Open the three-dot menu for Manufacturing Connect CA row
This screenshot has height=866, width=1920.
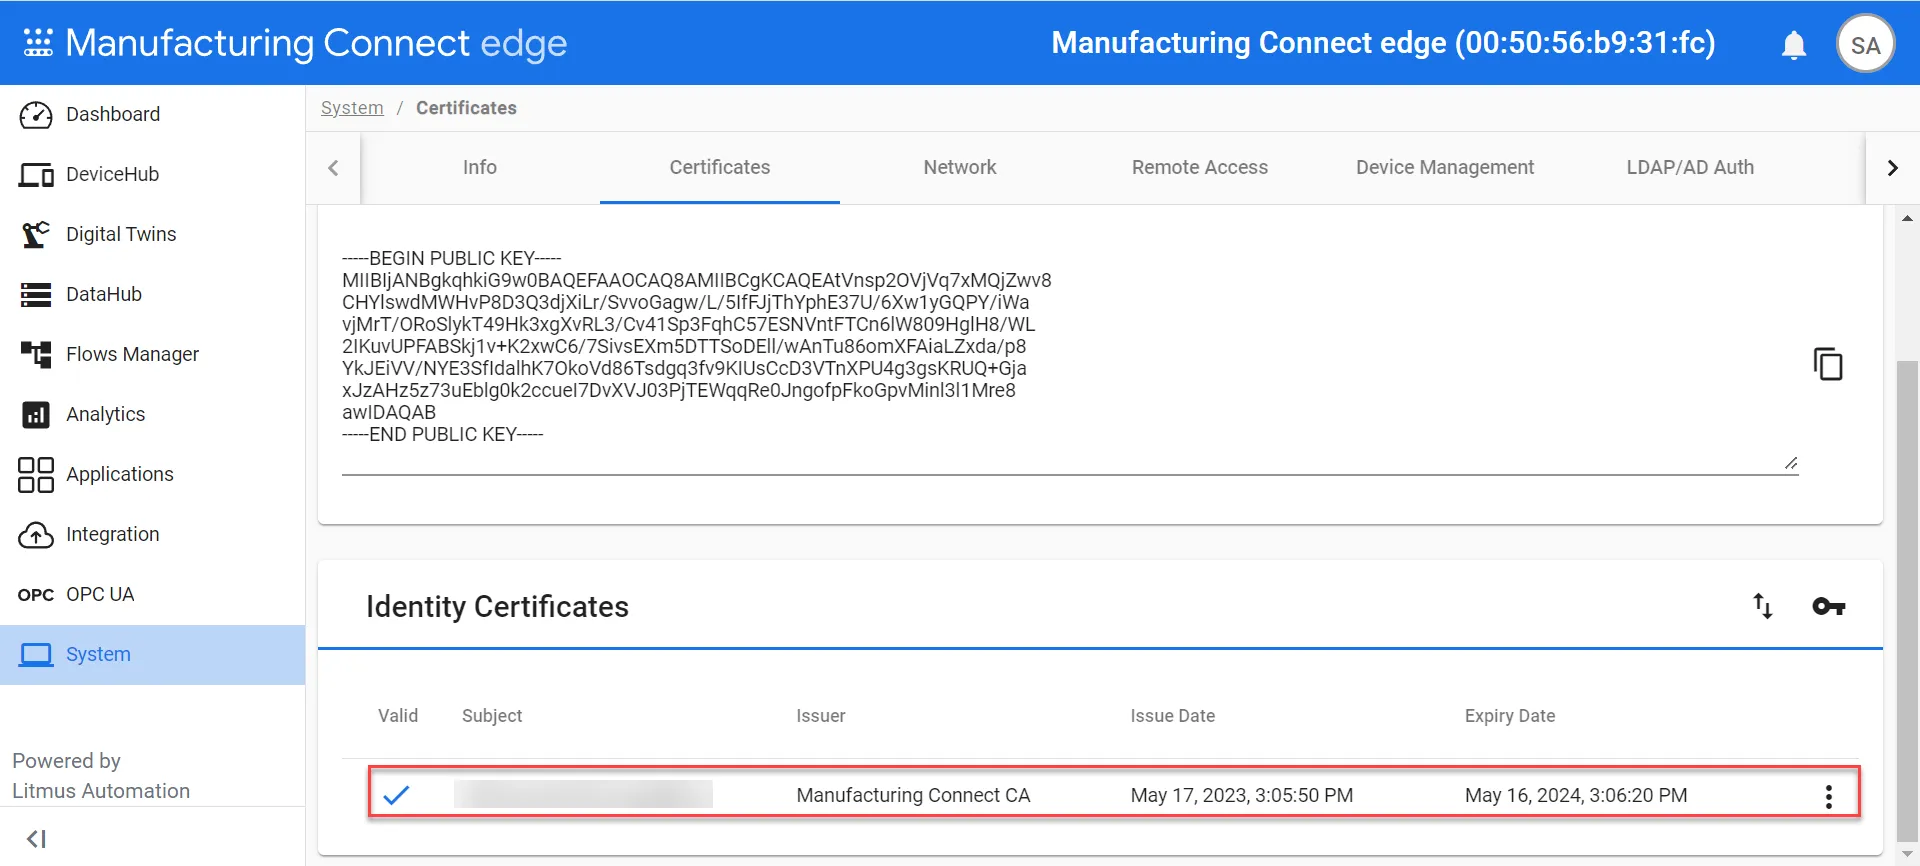pos(1829,796)
